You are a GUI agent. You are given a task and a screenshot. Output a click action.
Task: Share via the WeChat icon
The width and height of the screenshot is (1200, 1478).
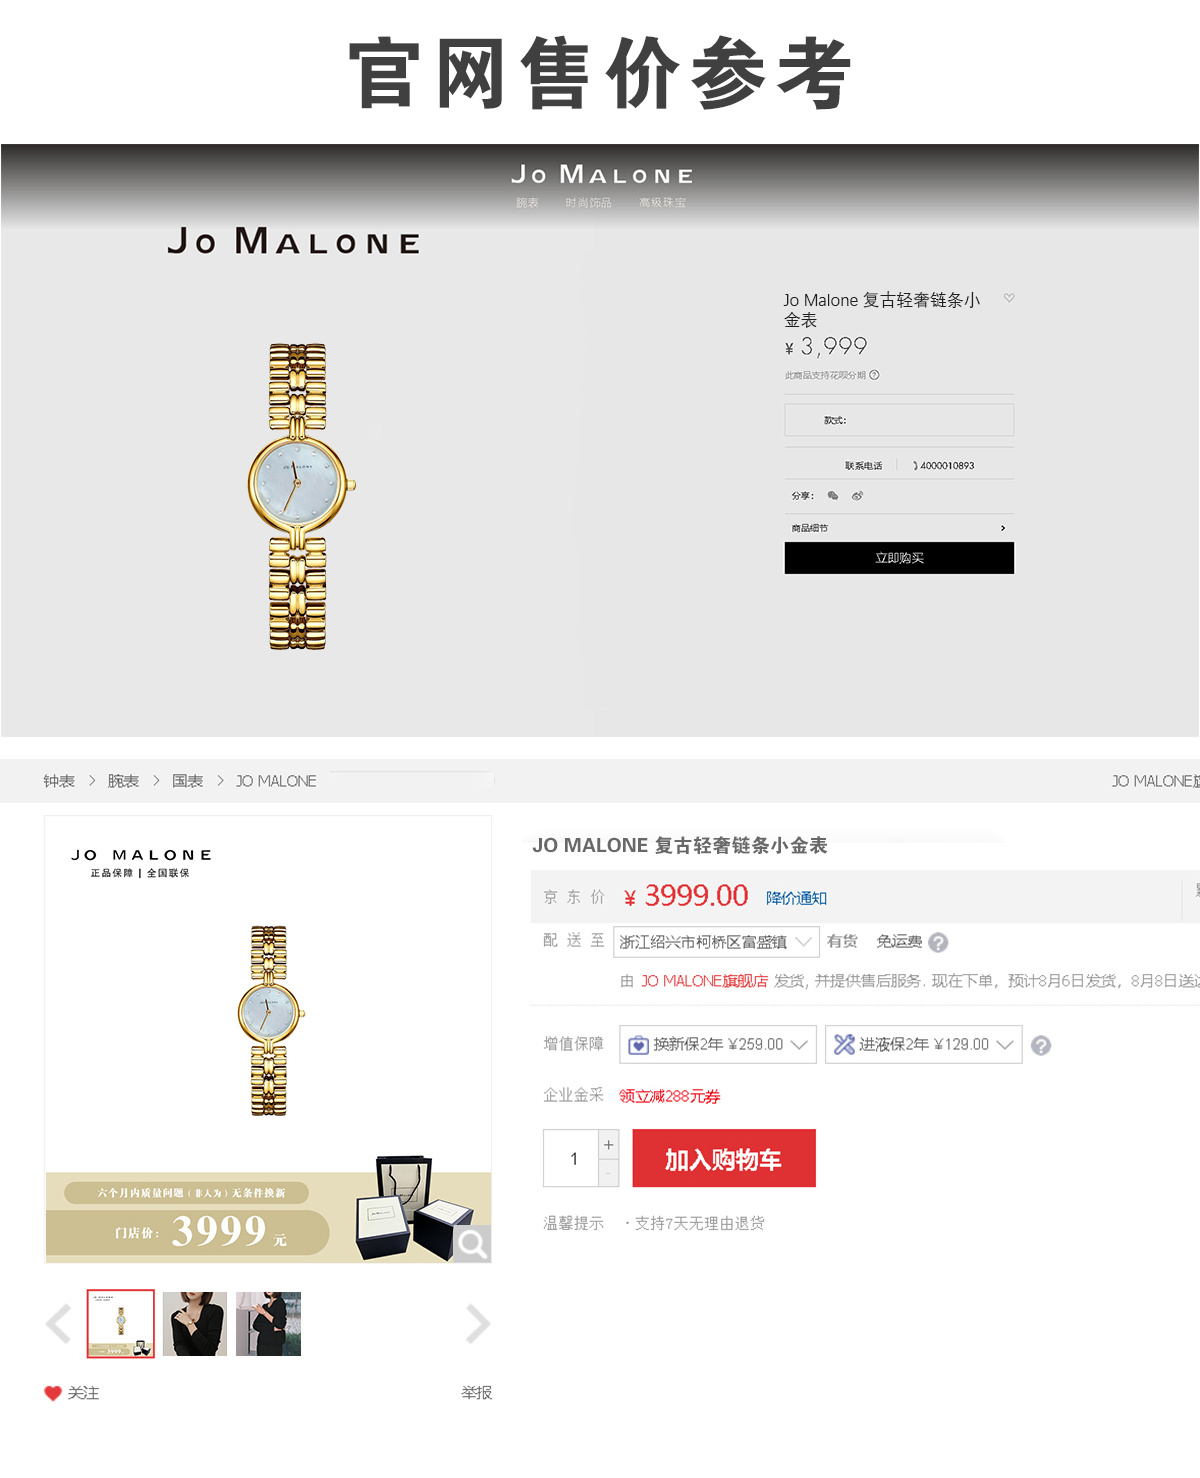pyautogui.click(x=833, y=496)
